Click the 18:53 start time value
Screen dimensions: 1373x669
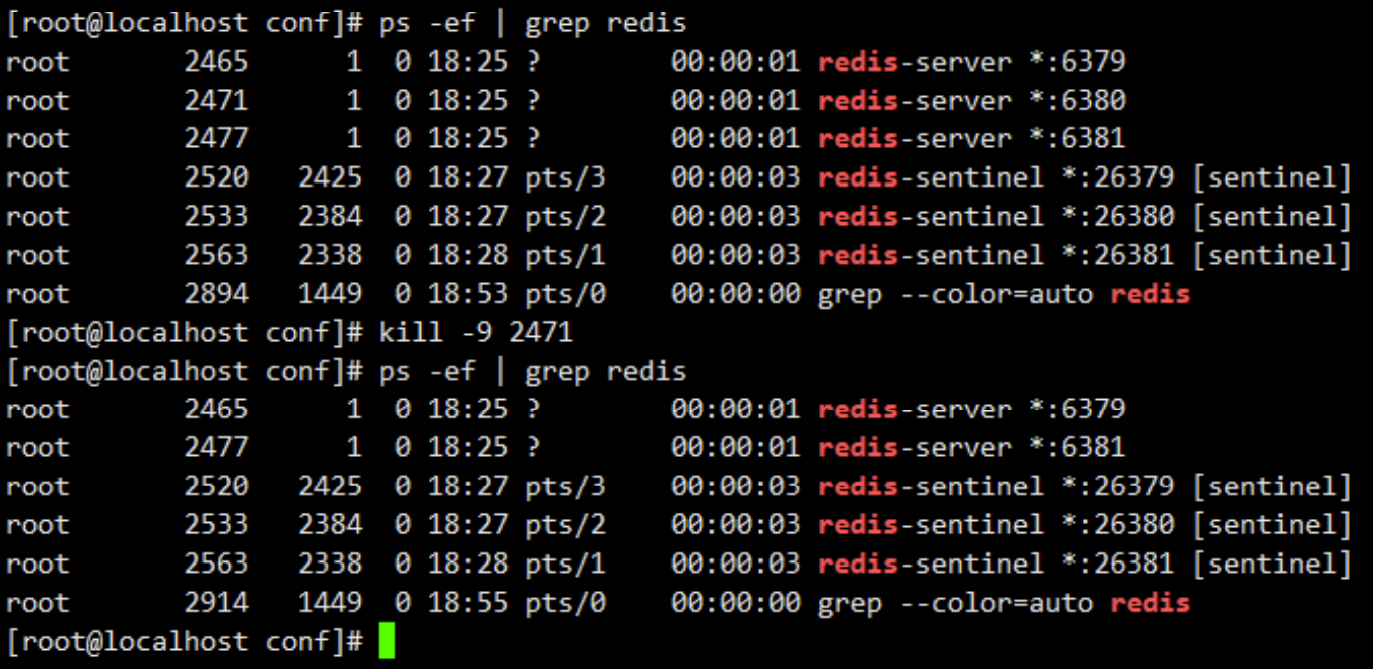(x=468, y=294)
